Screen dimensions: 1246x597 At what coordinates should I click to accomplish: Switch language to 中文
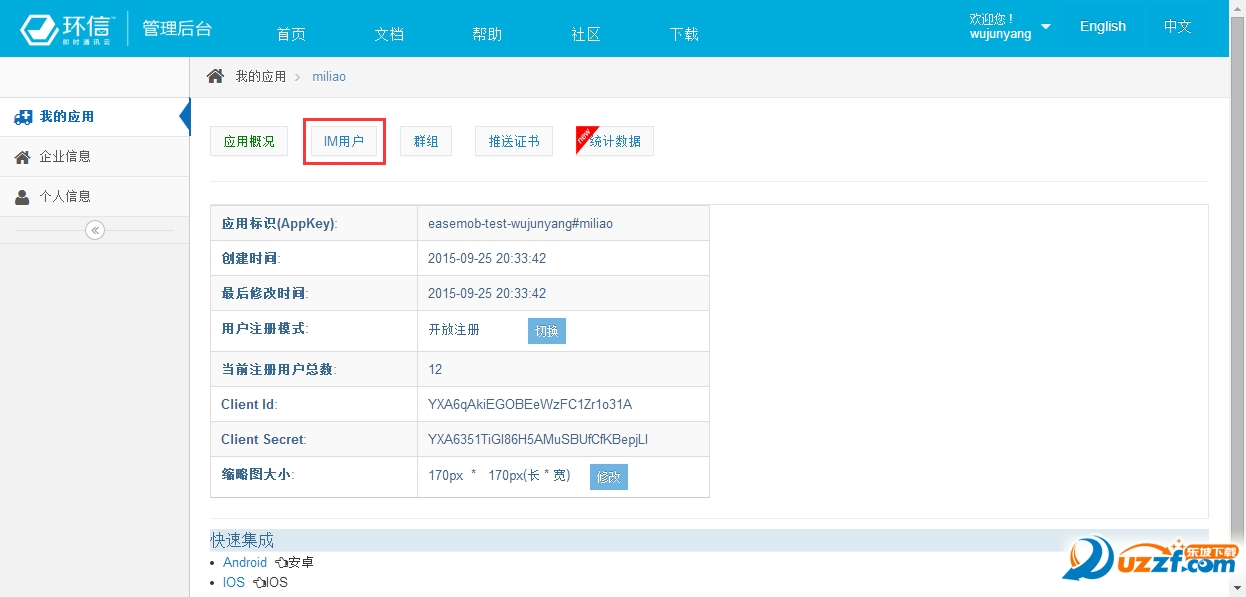1177,27
